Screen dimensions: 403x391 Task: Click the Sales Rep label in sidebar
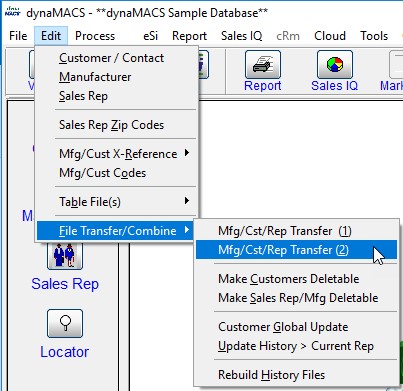(65, 284)
